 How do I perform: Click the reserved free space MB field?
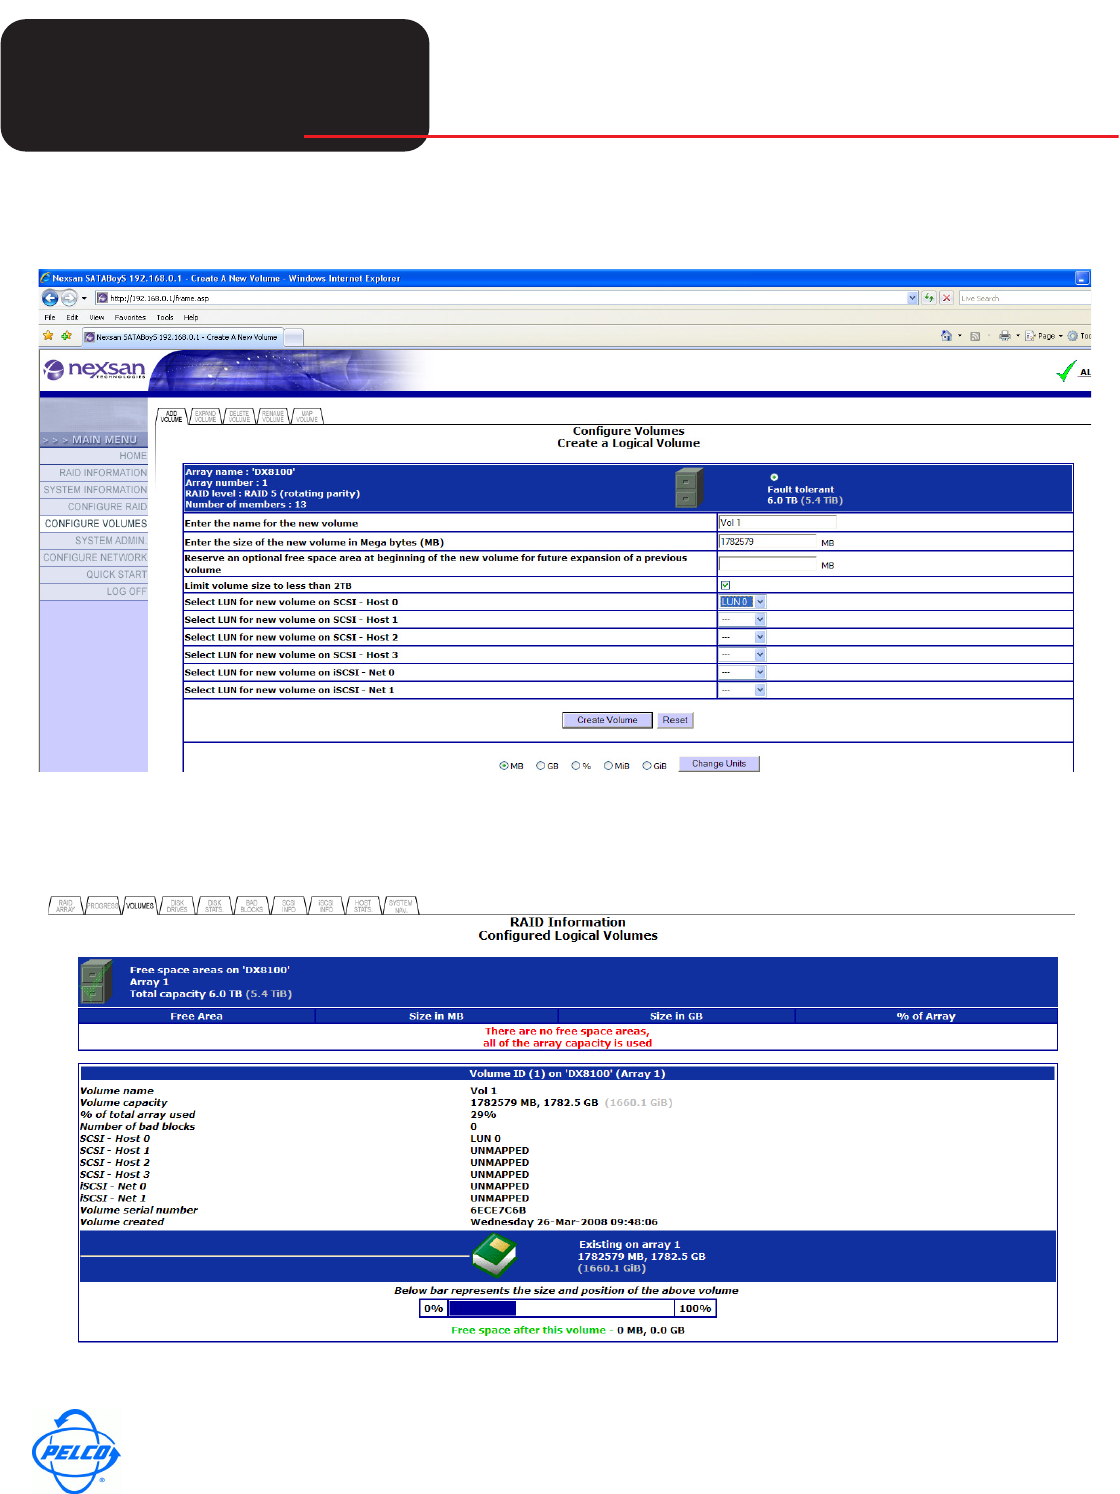pos(767,564)
